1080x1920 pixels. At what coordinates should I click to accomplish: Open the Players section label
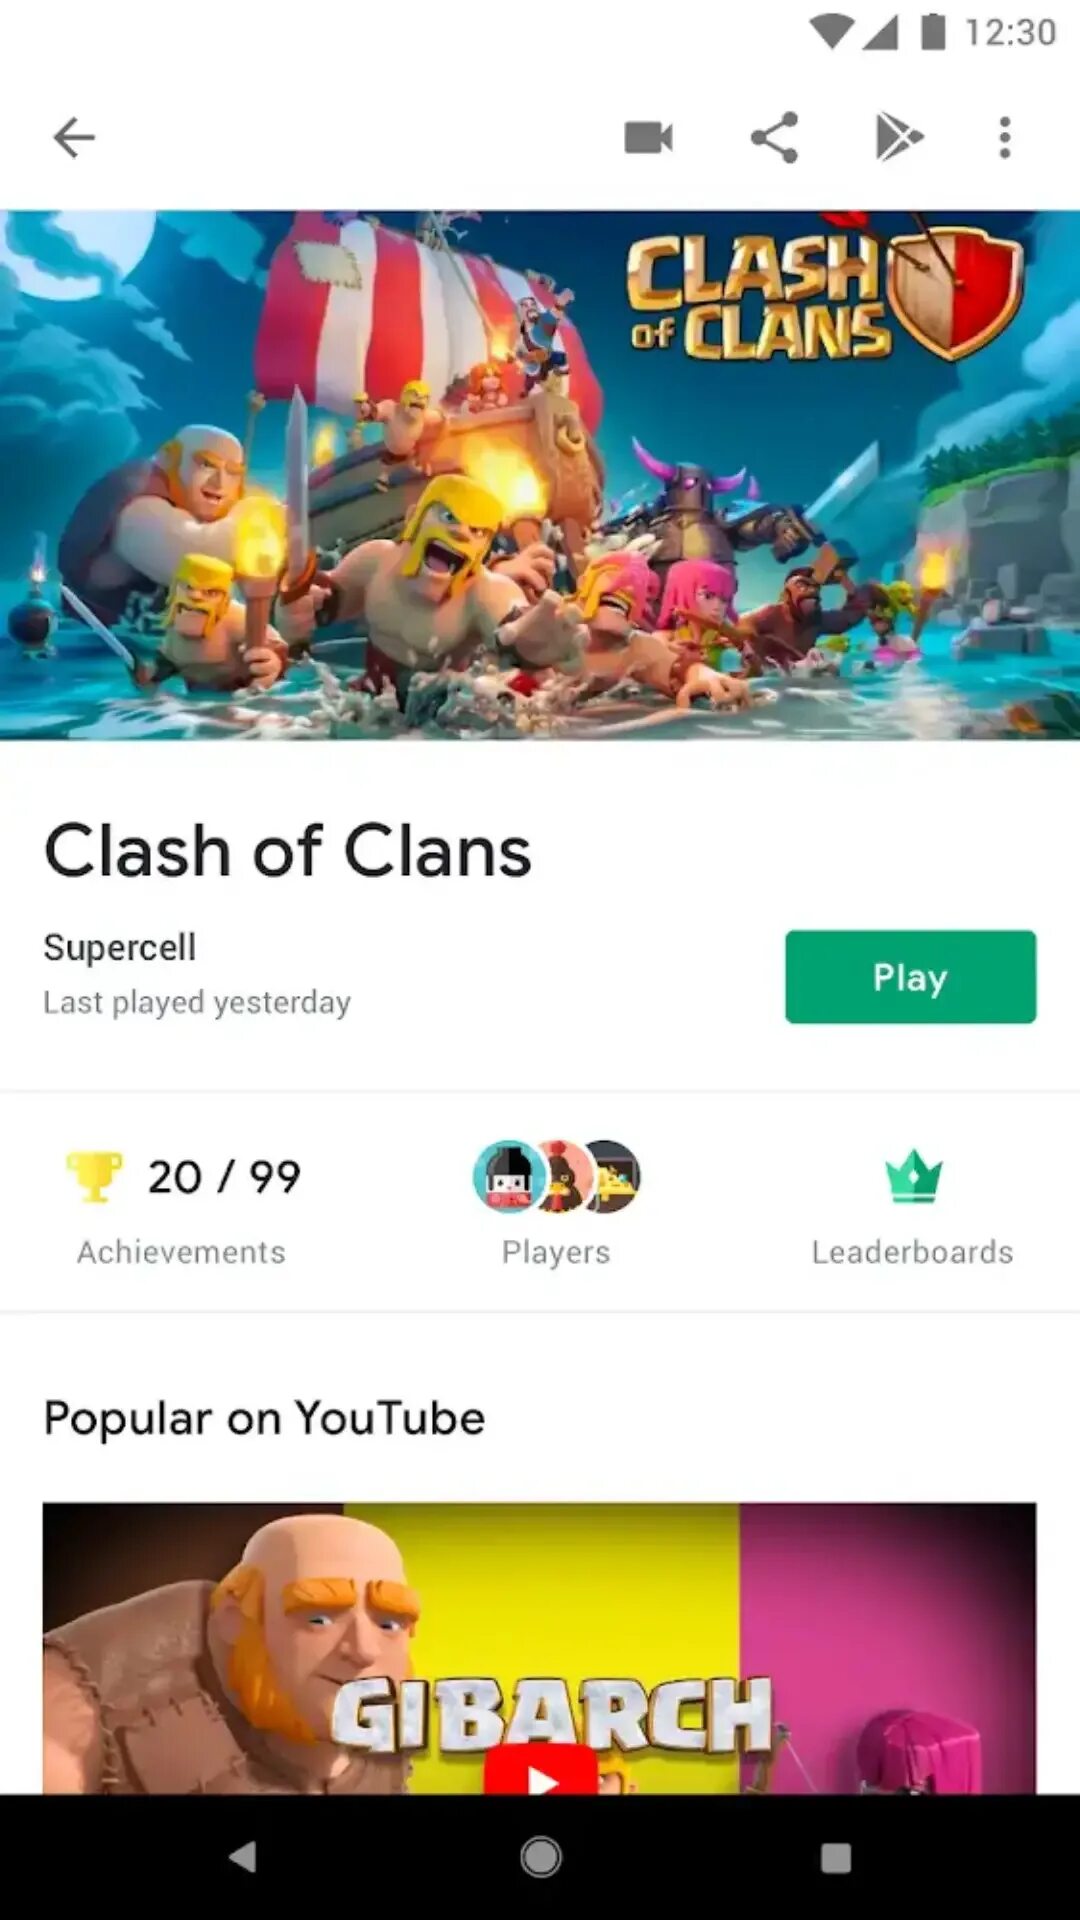556,1252
